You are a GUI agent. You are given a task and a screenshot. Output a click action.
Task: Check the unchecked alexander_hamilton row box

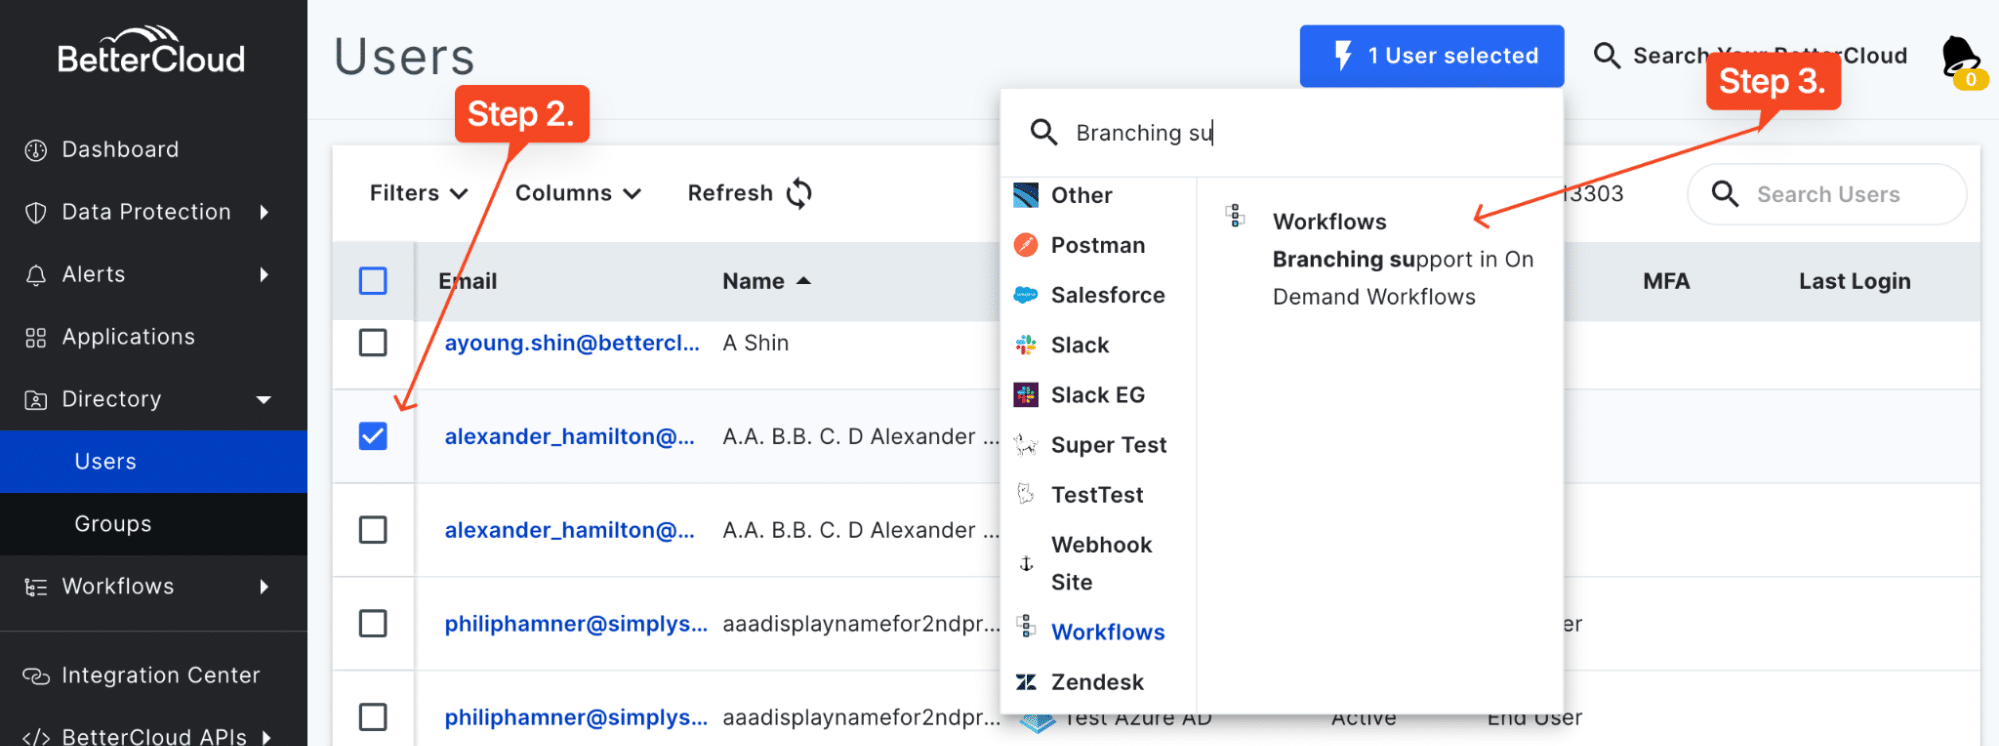[373, 530]
